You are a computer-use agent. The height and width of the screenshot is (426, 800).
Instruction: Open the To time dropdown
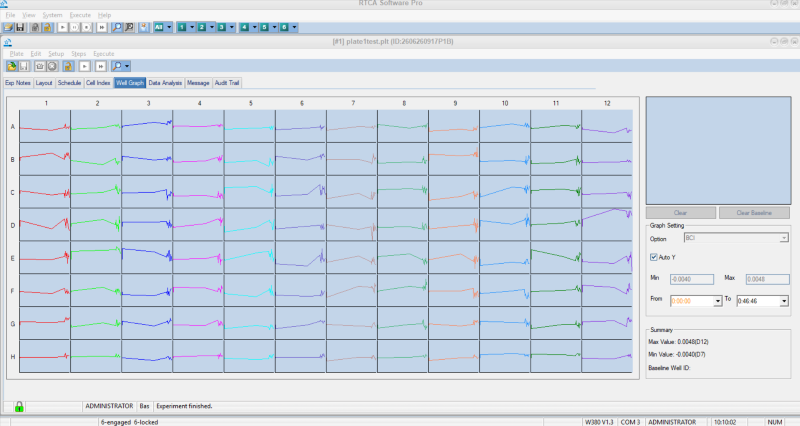point(784,302)
